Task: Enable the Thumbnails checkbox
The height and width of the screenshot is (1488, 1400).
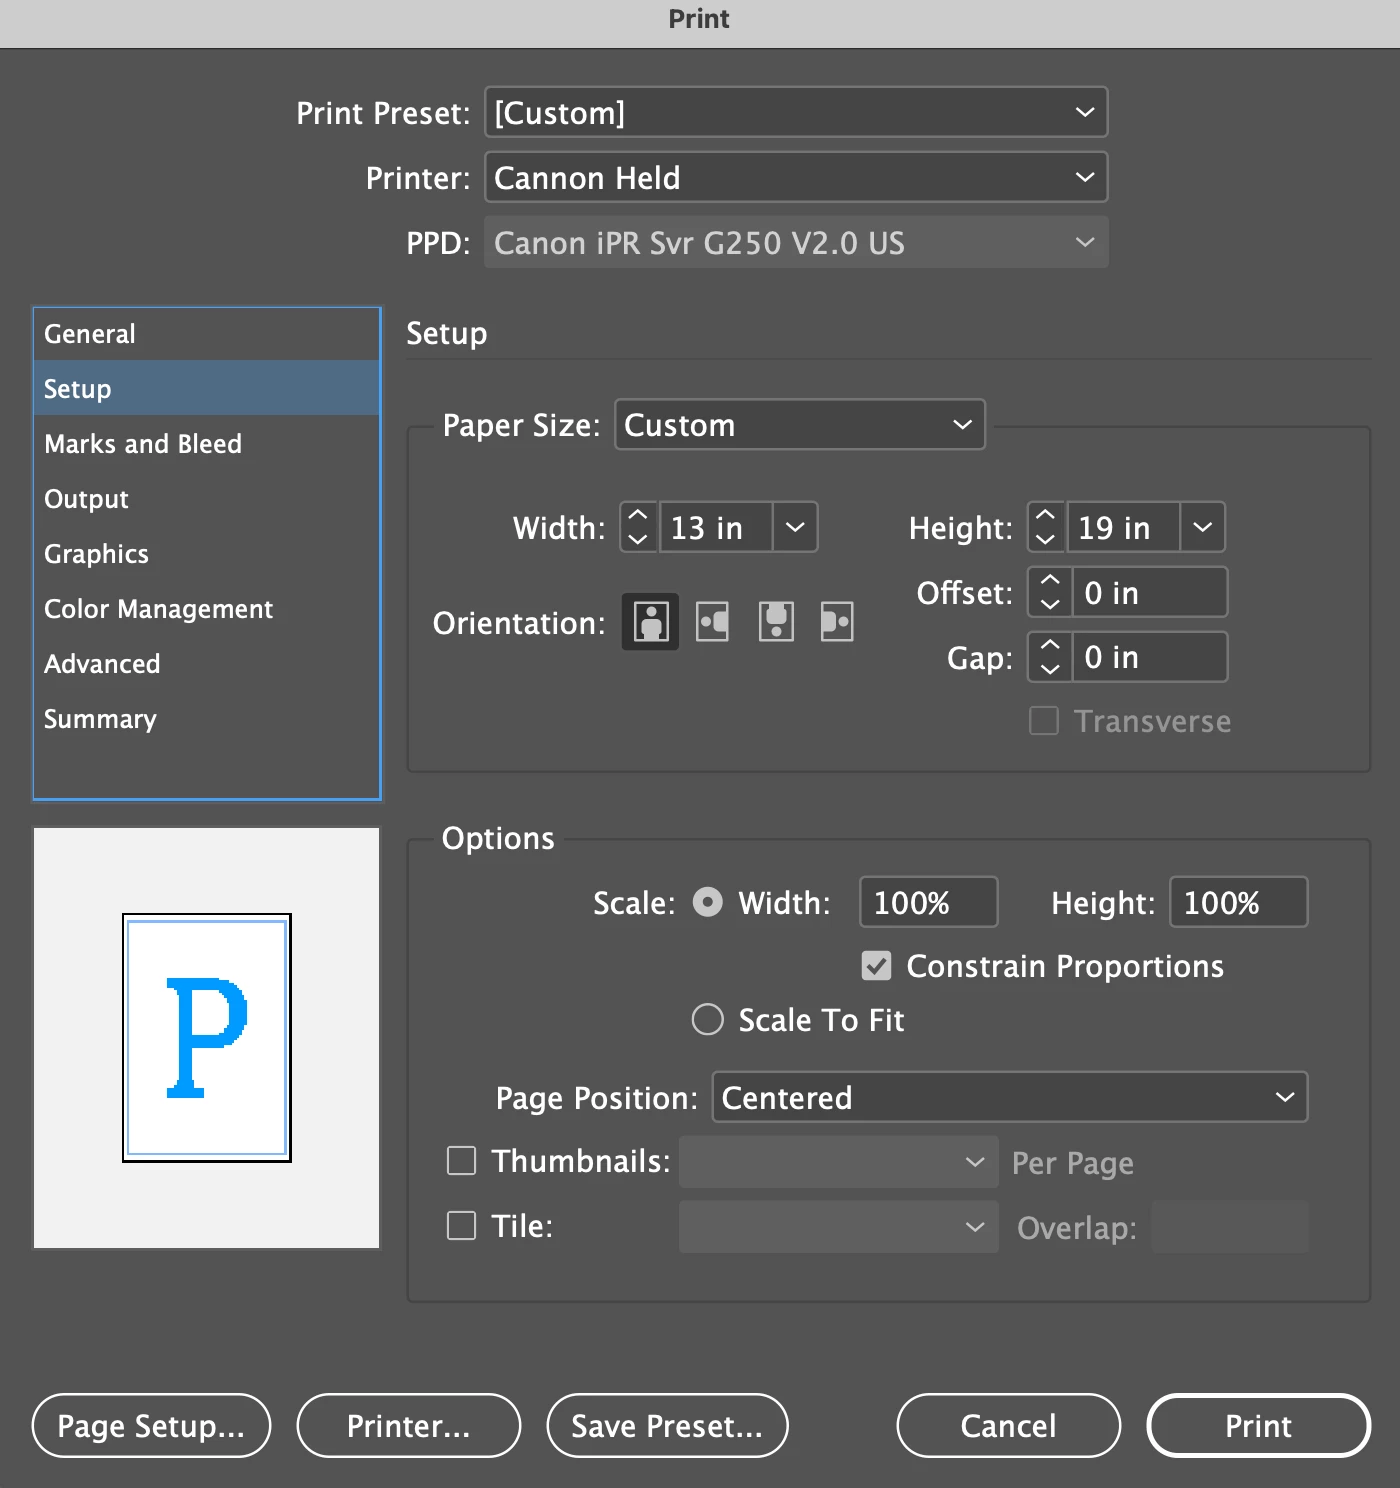Action: tap(461, 1161)
